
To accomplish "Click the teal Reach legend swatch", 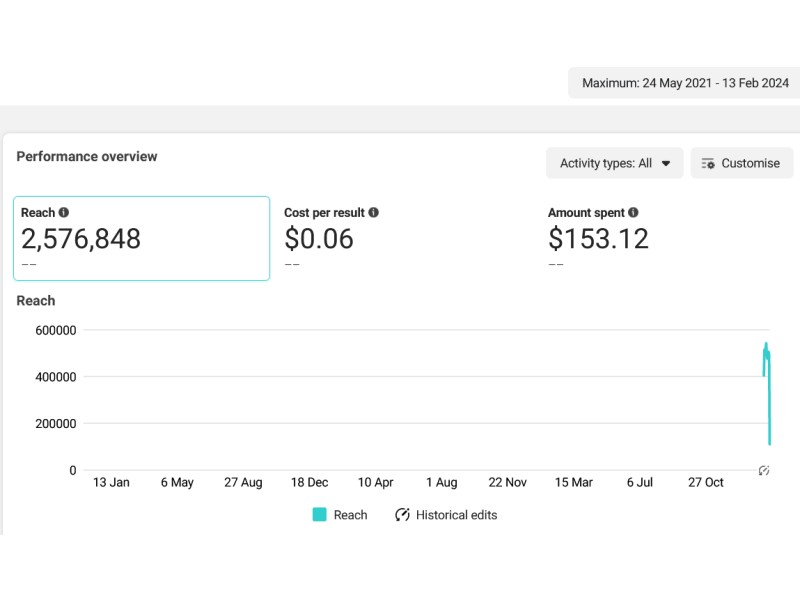I will (319, 515).
